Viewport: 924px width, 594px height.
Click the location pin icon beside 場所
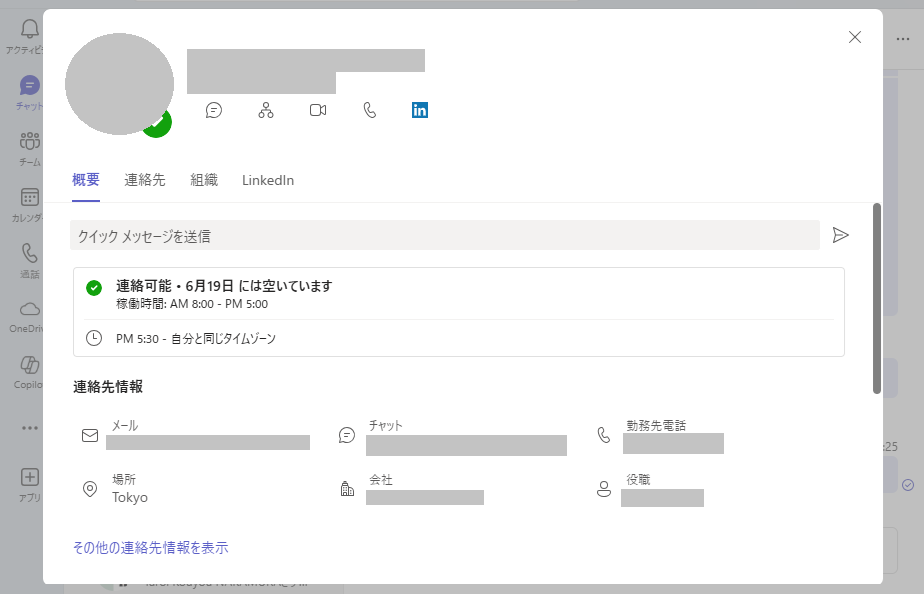pos(90,489)
